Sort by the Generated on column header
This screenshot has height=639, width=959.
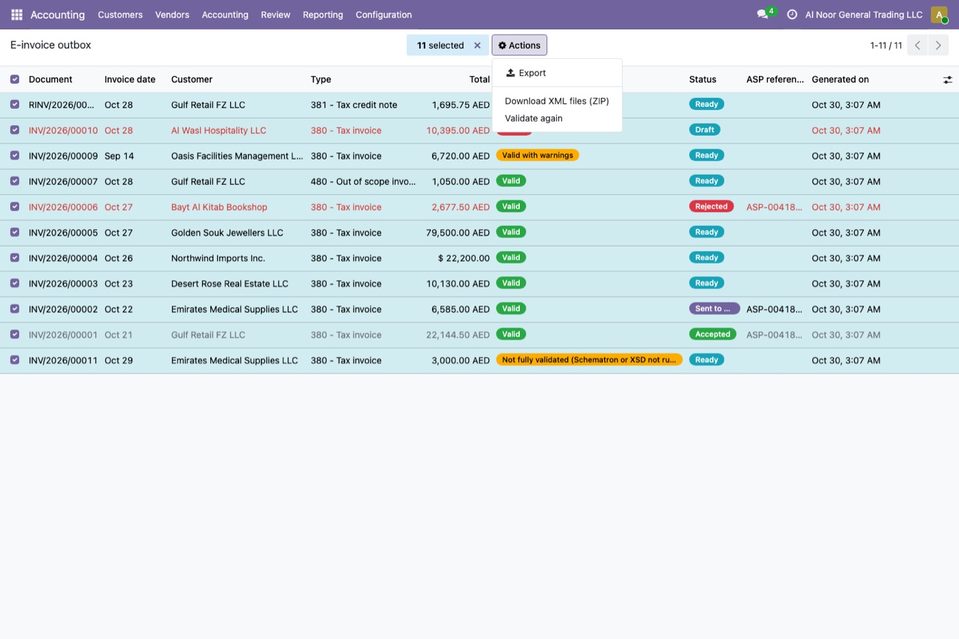840,79
